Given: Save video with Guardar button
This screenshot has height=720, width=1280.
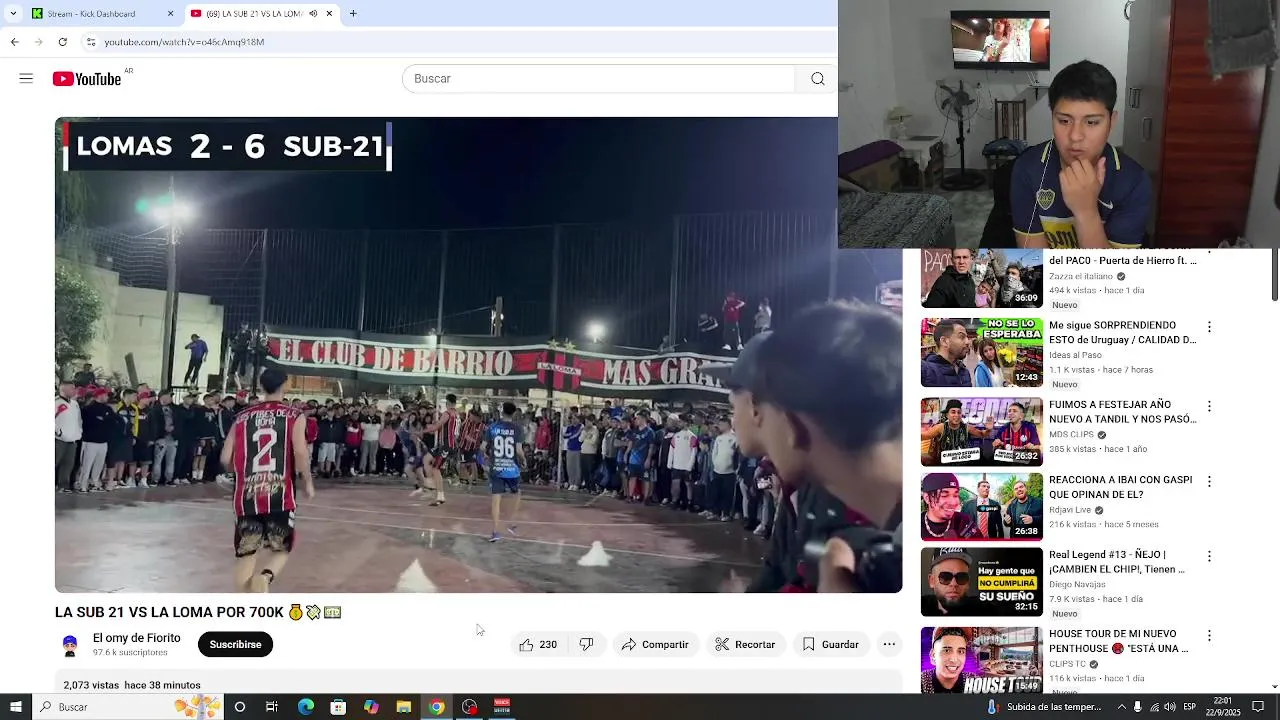Looking at the screenshot, I should 831,645.
